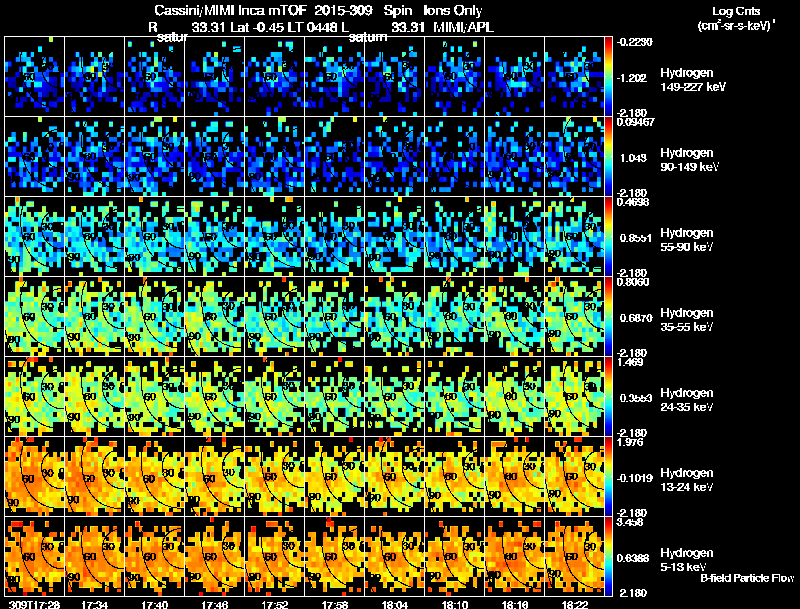This screenshot has width=800, height=609.
Task: Click the 'Lat -0.45' header value
Action: tap(256, 28)
